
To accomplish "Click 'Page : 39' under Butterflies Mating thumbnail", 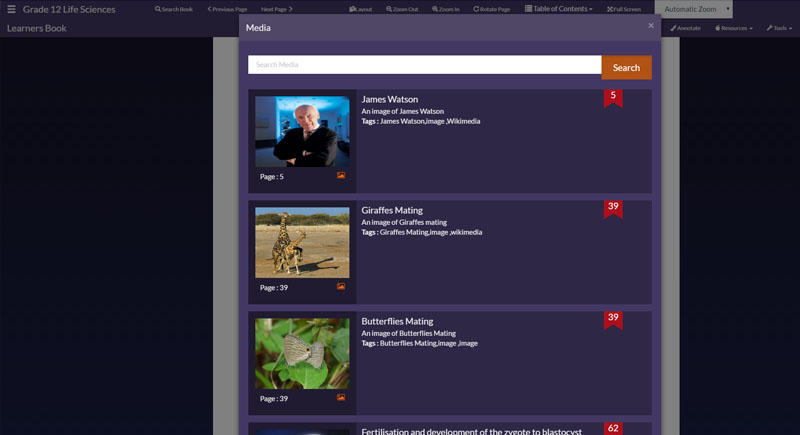I will click(x=273, y=399).
